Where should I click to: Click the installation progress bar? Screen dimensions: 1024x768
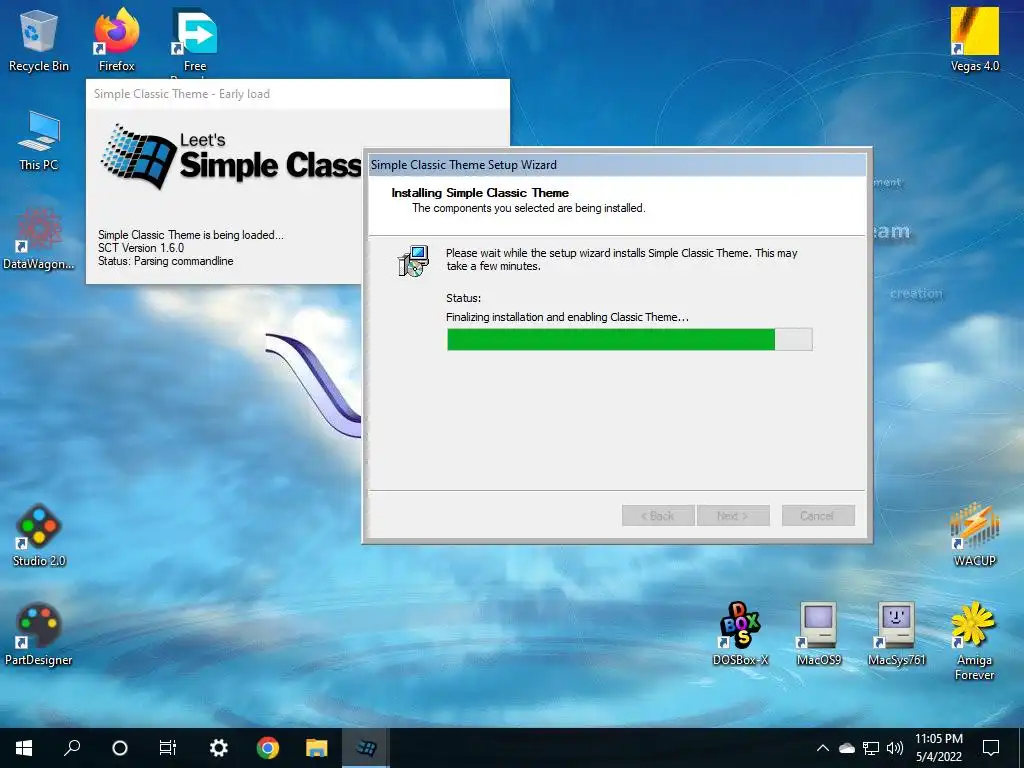pyautogui.click(x=630, y=340)
